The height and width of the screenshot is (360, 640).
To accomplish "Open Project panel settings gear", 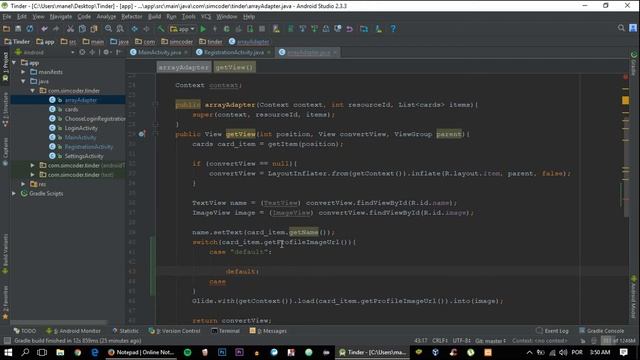I will coord(106,52).
